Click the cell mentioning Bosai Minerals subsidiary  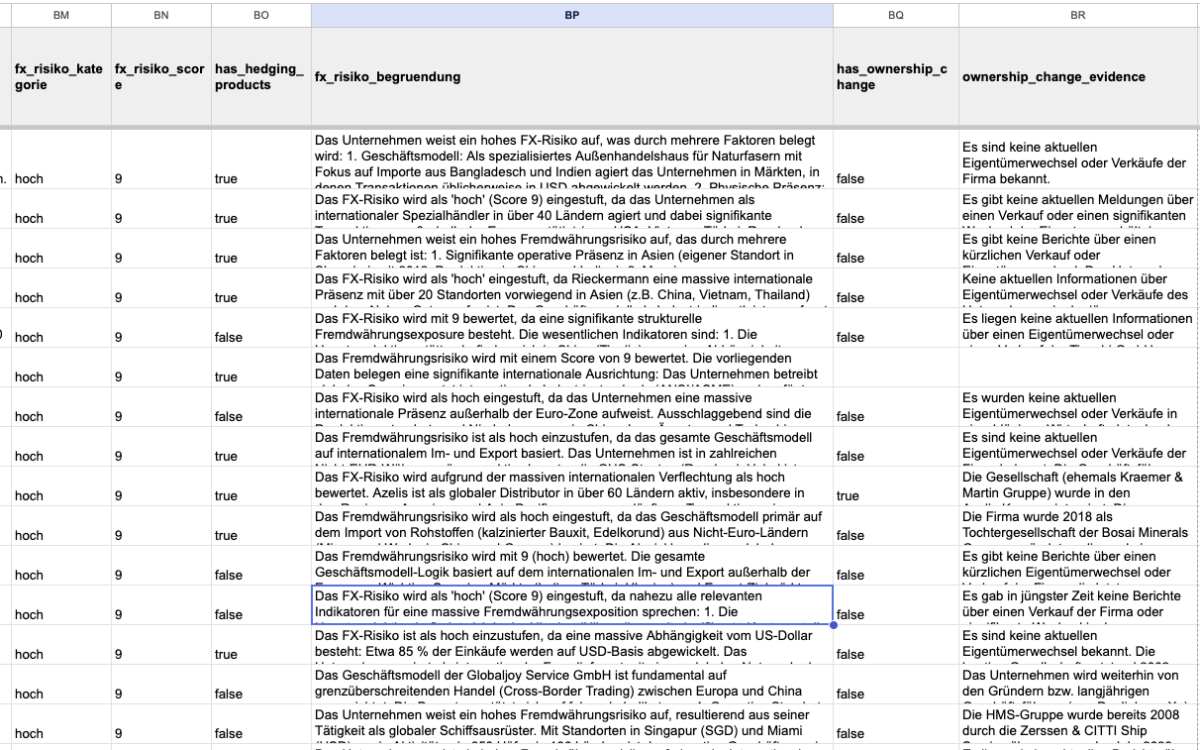(1078, 526)
